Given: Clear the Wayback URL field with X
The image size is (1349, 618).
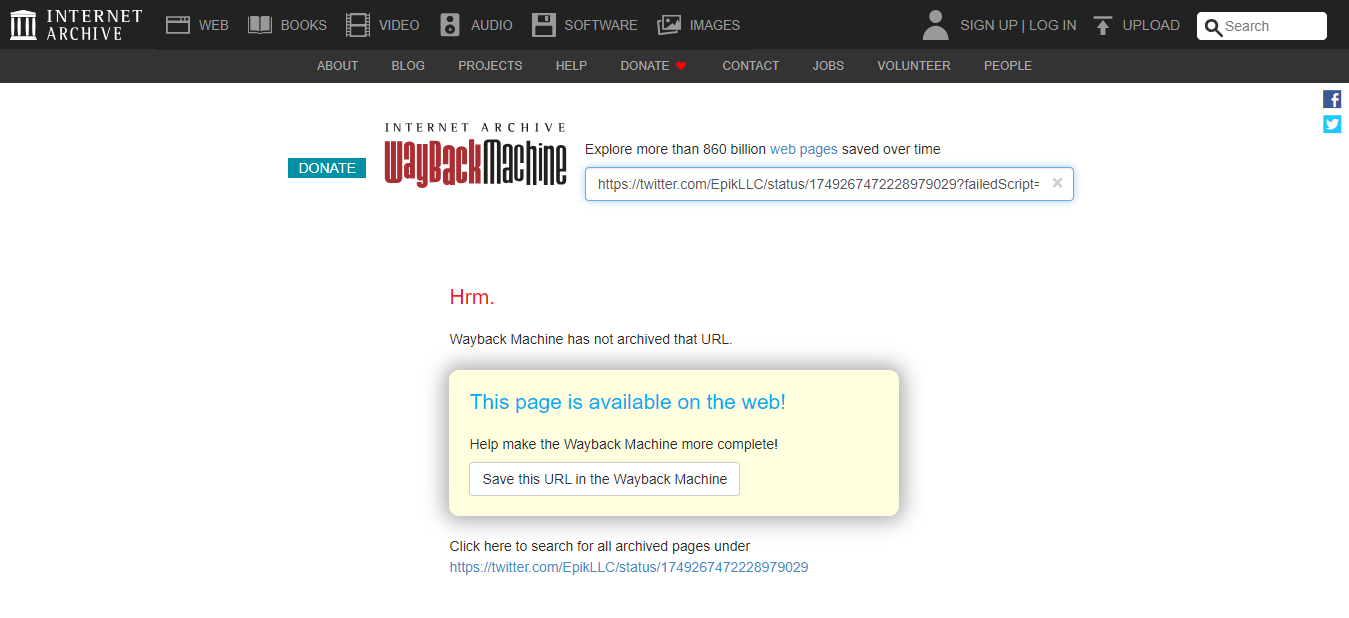Looking at the screenshot, I should 1057,183.
